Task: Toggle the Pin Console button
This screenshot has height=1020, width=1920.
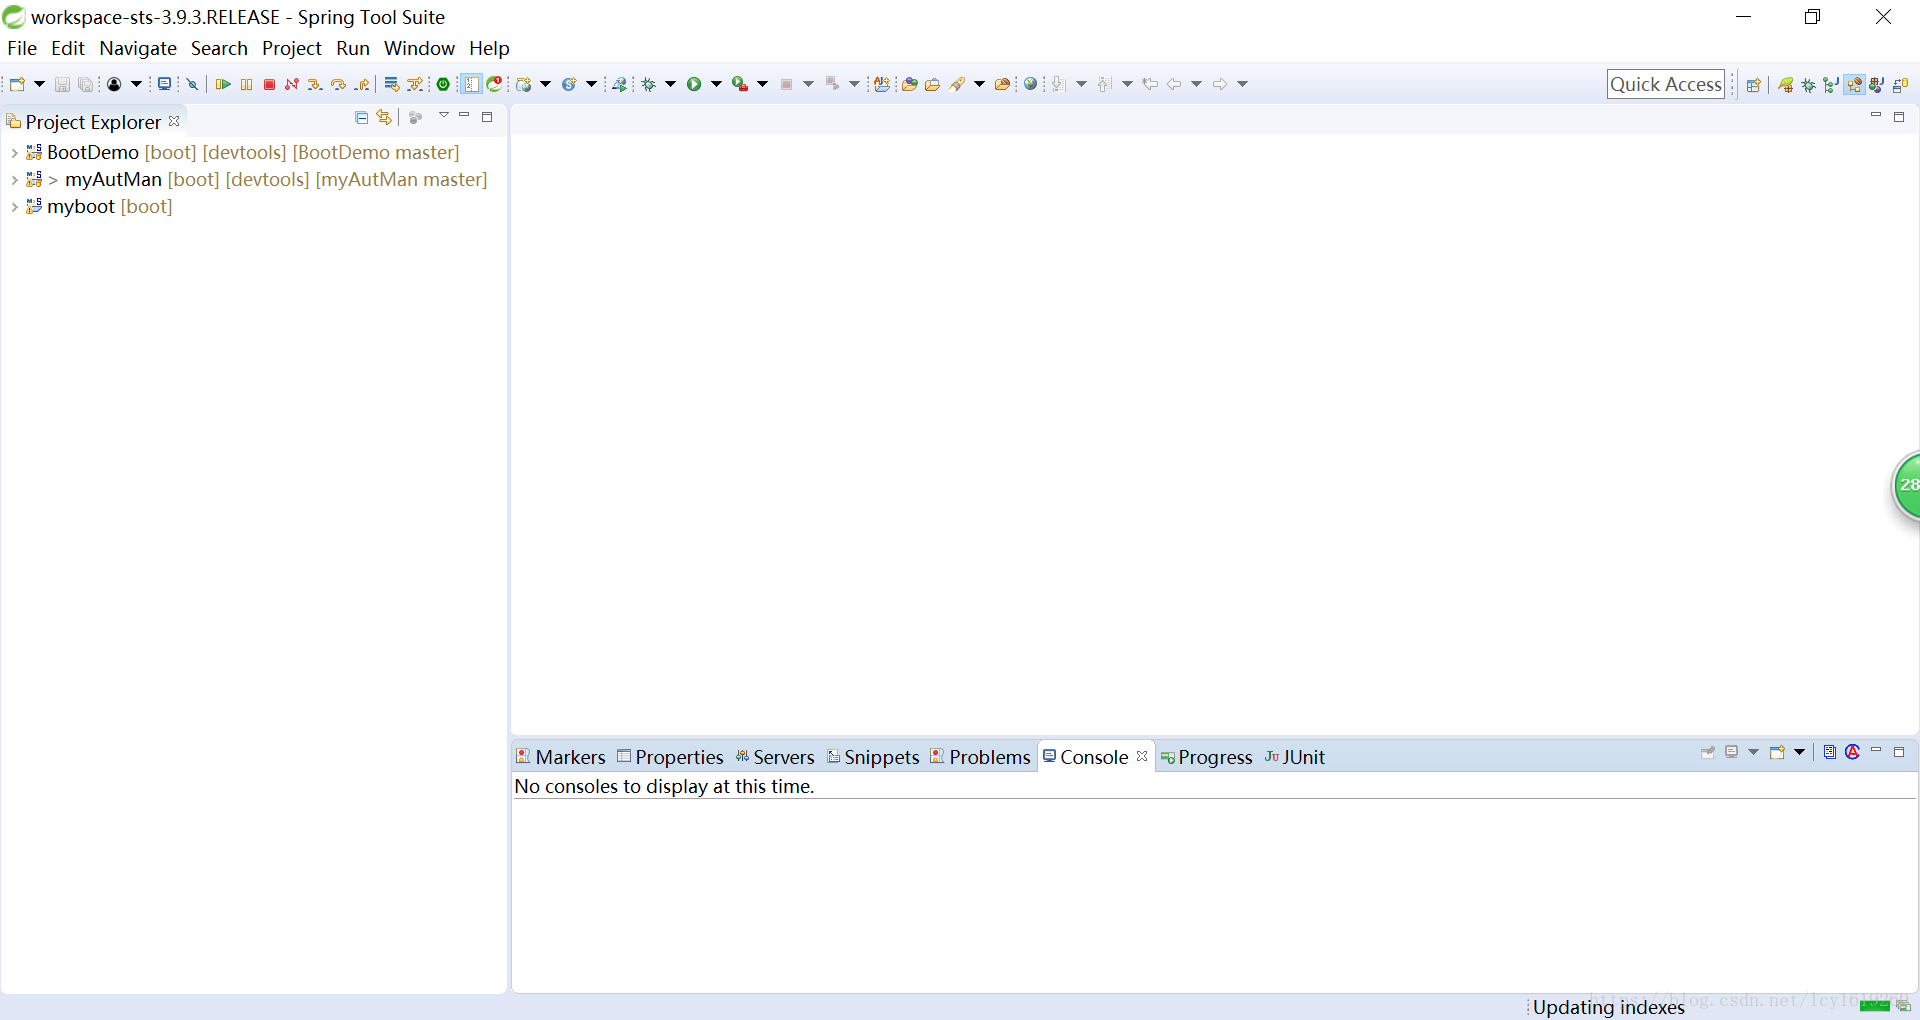Action: click(1708, 752)
